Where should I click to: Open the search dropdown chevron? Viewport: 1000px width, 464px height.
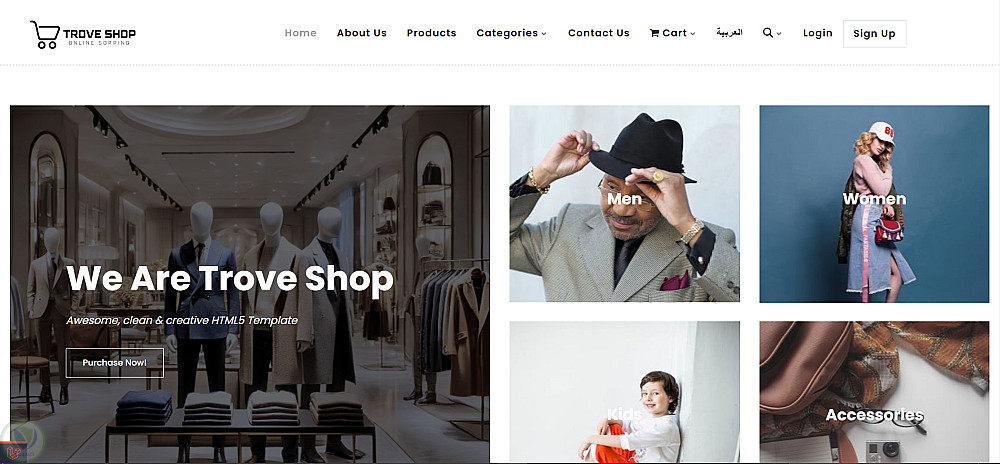[x=779, y=34]
